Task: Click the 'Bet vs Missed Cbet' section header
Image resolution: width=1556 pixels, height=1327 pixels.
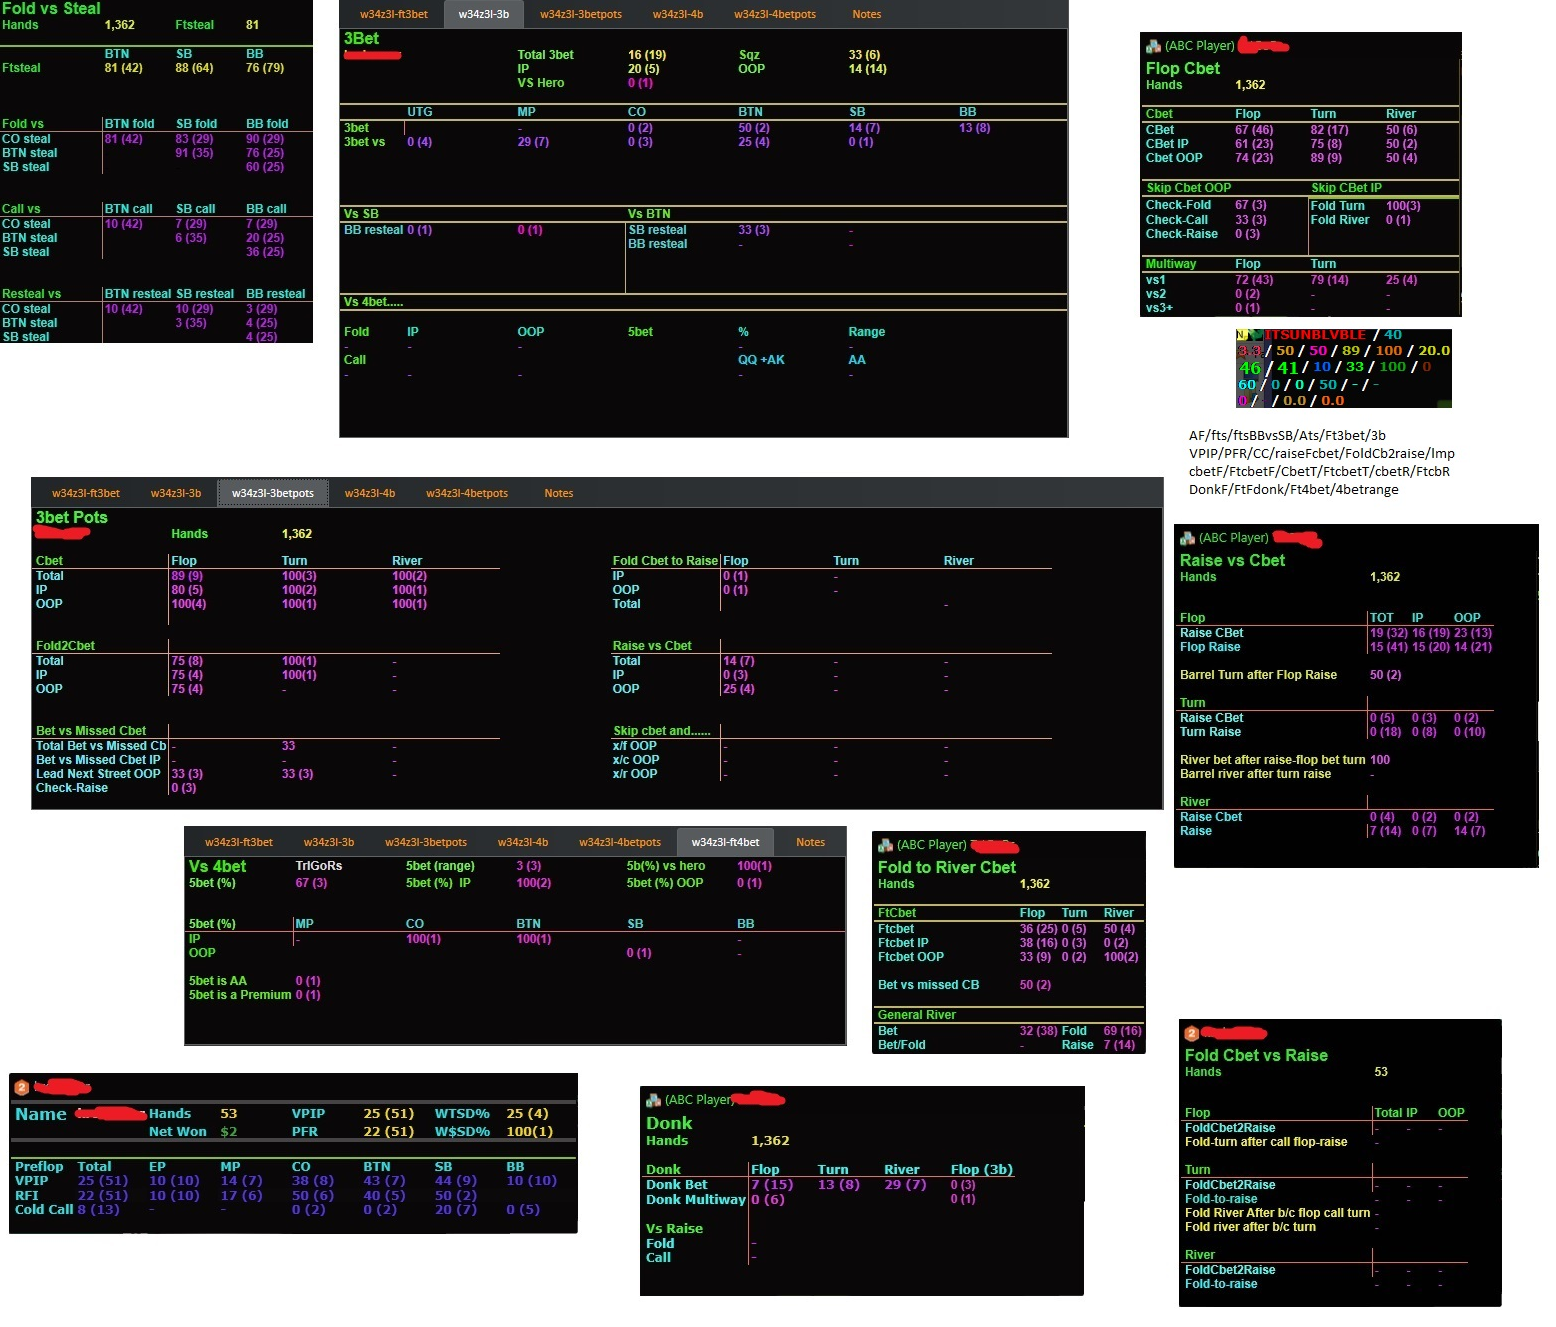Action: 91,731
